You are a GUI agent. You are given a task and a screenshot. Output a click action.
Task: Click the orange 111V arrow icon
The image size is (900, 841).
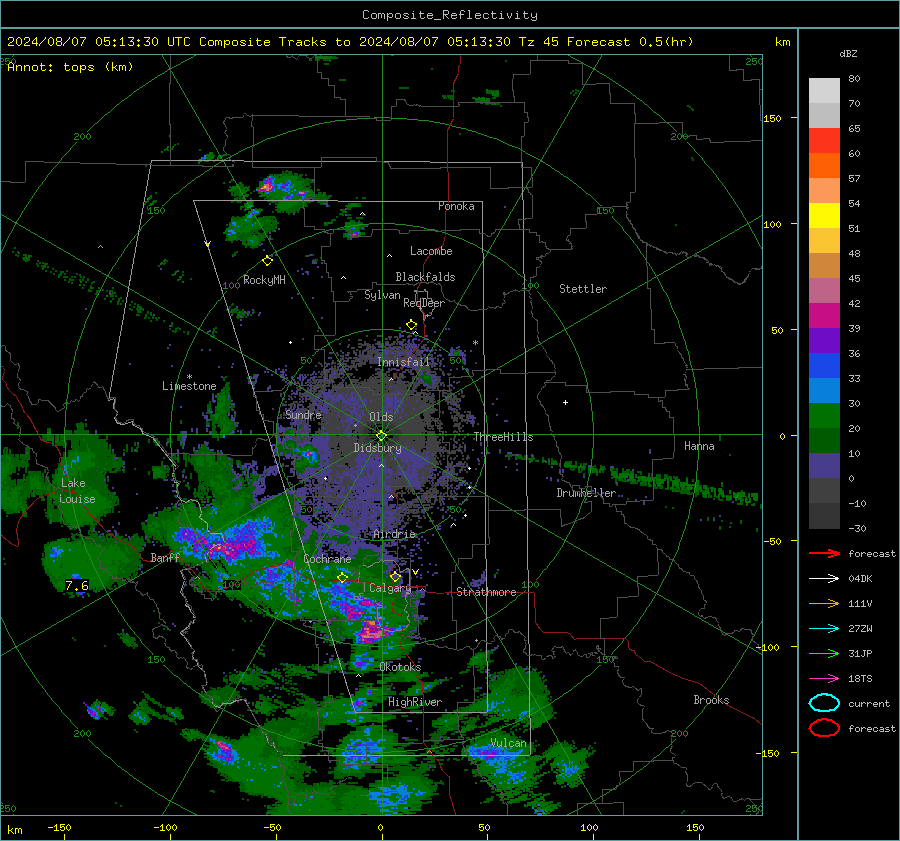(824, 603)
